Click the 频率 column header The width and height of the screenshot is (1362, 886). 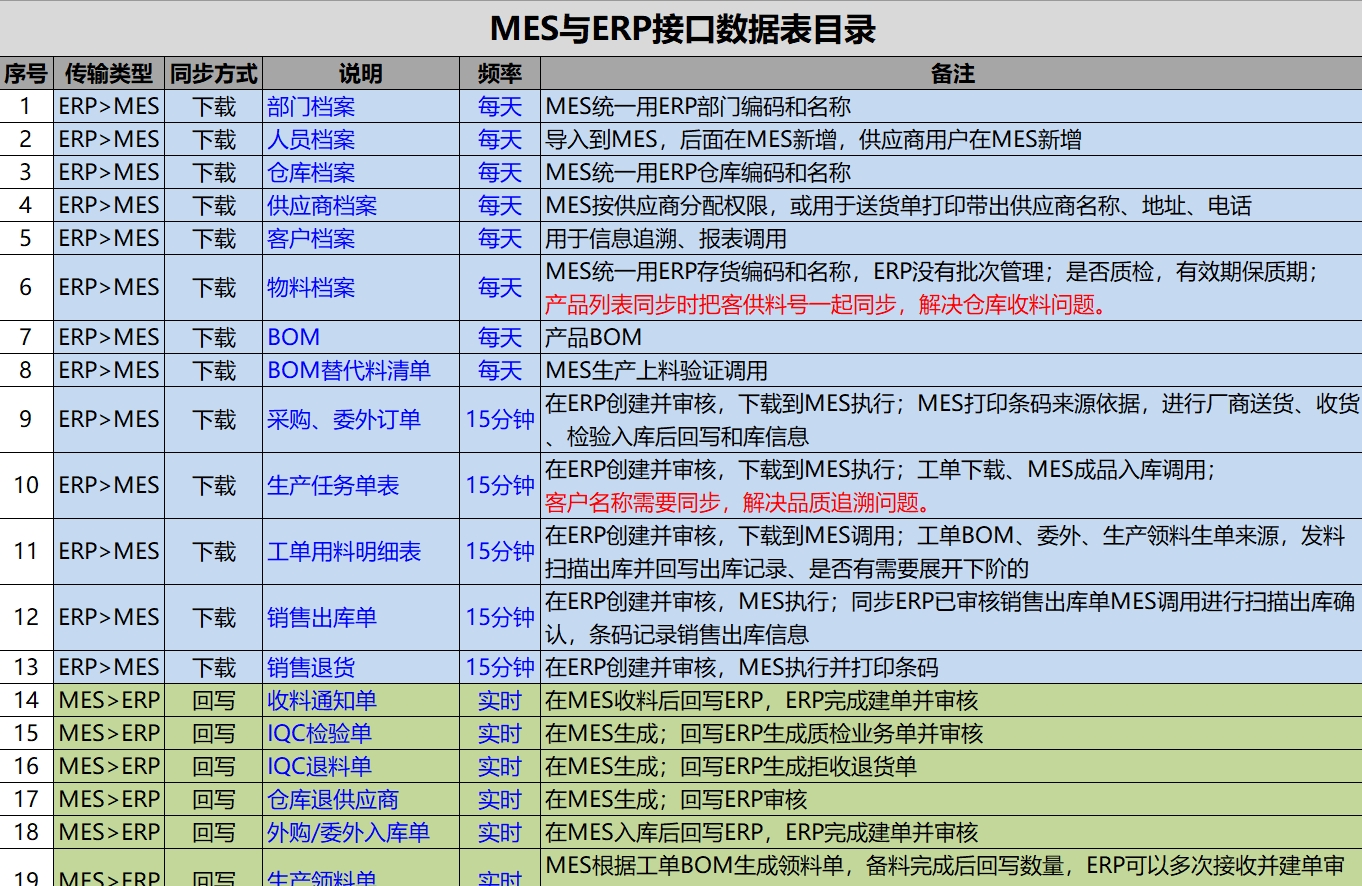click(500, 73)
